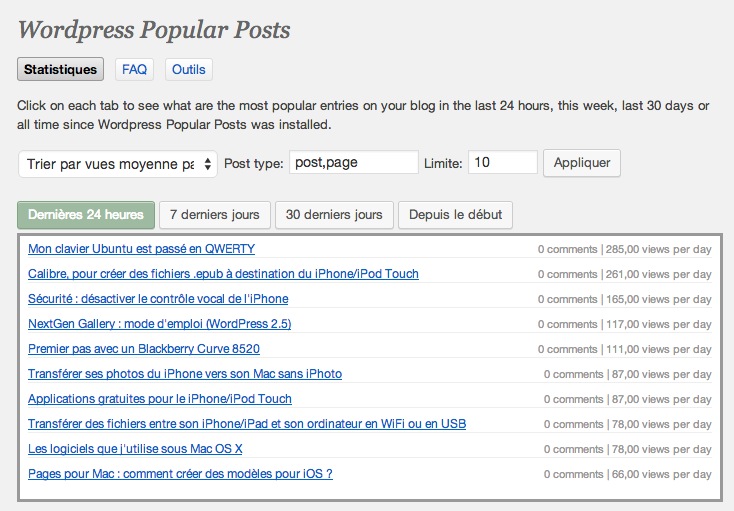Switch to 30 derniers jours tab
734x511 pixels.
pos(334,215)
